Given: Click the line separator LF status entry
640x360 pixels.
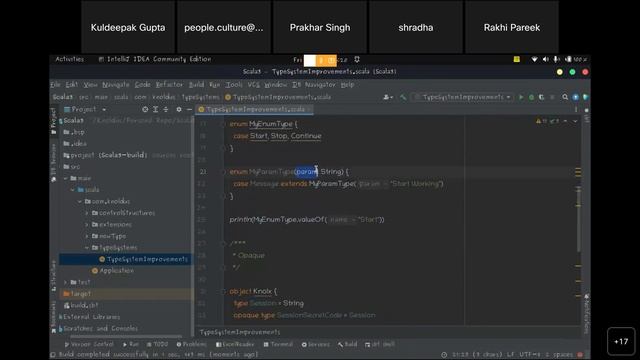Looking at the screenshot, I should pos(510,355).
